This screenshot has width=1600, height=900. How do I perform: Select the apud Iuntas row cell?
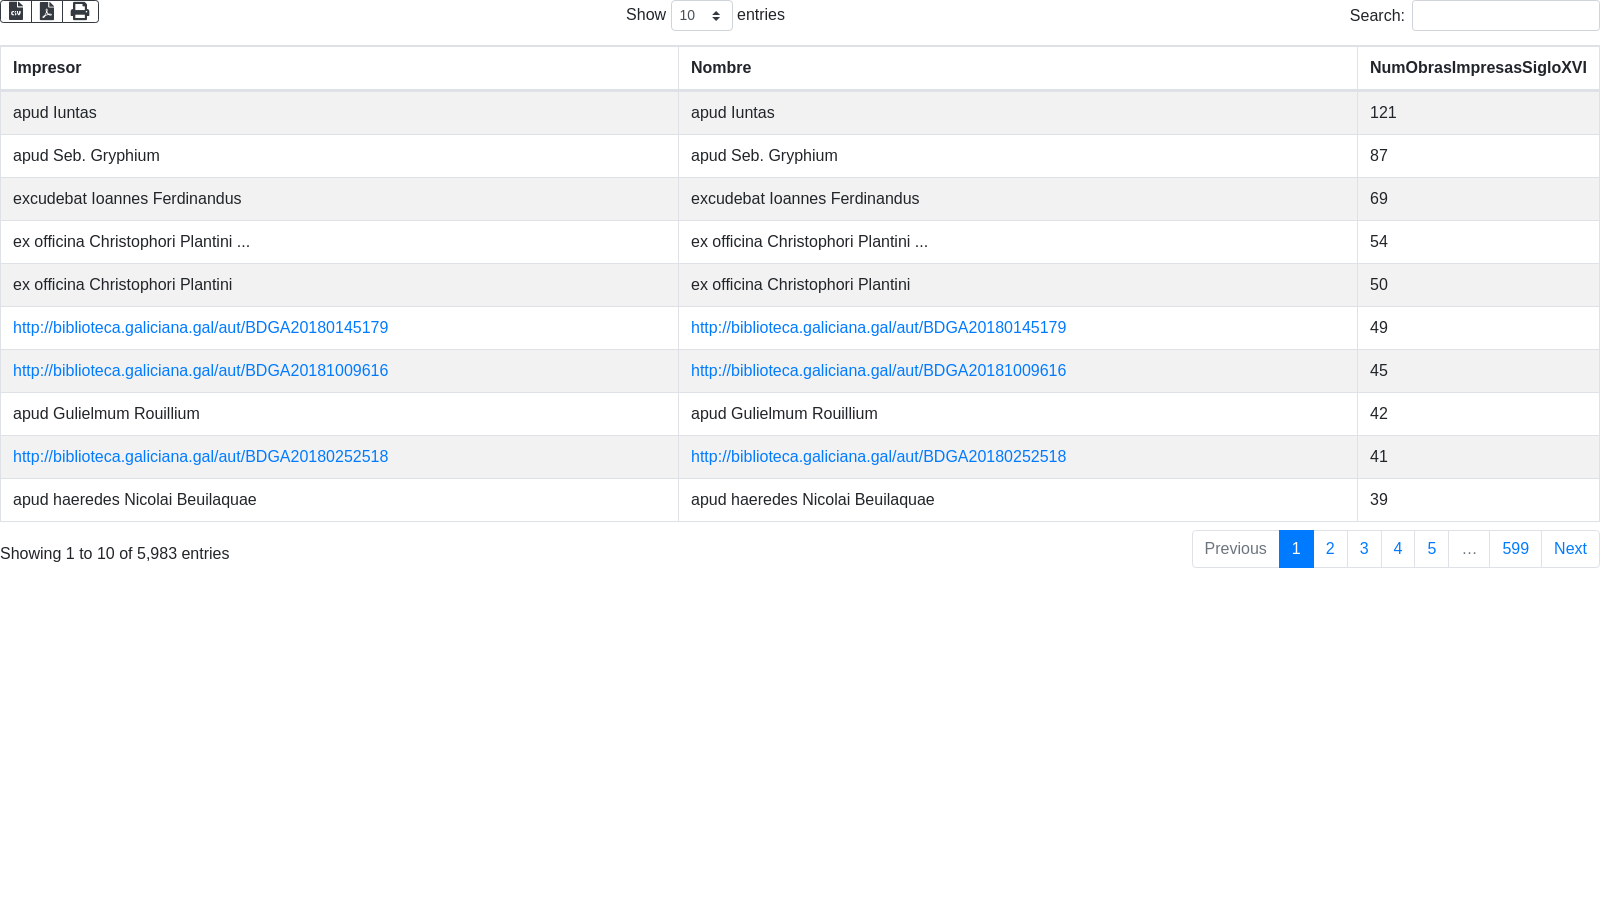[x=55, y=113]
